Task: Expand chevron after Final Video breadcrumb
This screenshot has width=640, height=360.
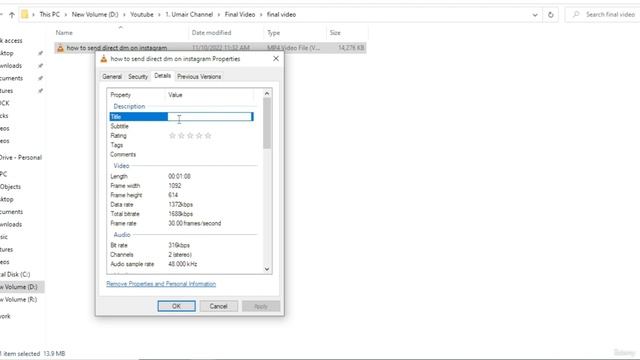Action: 261,15
